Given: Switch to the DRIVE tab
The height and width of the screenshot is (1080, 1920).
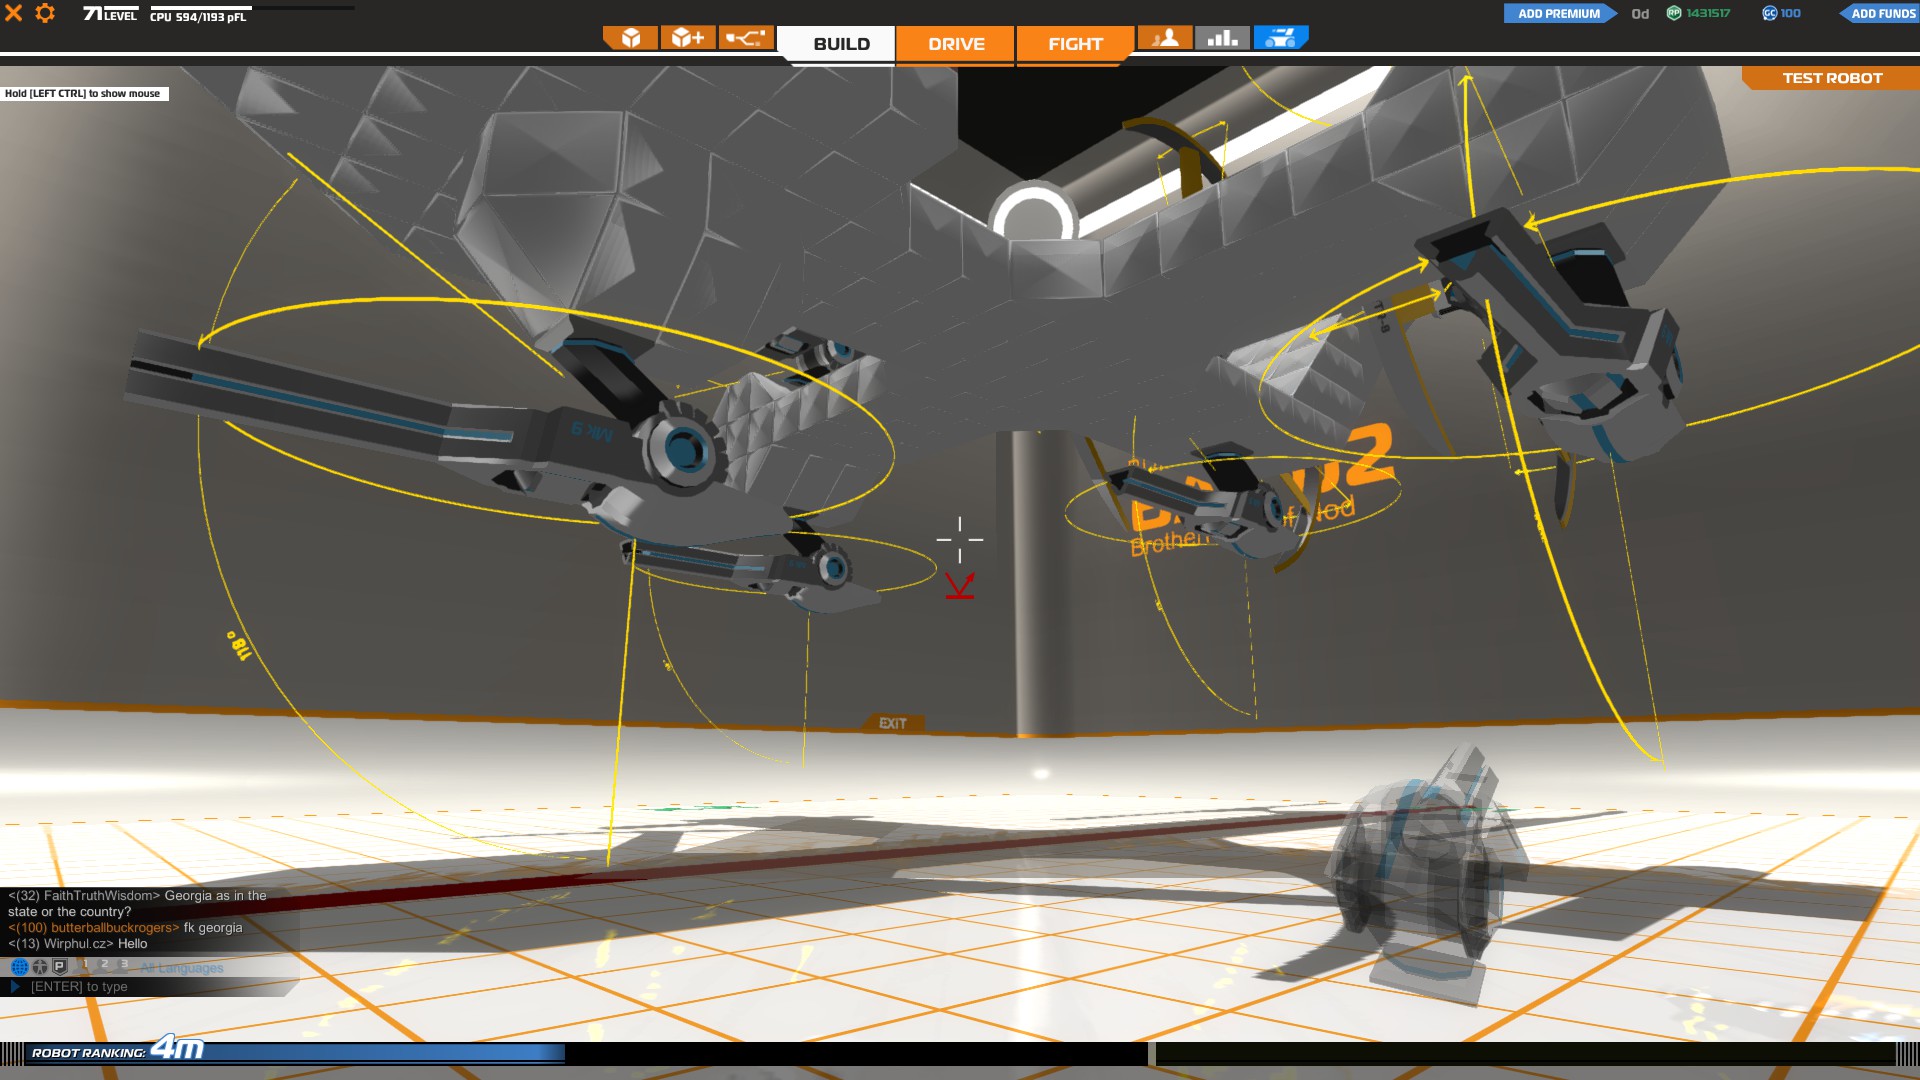Looking at the screenshot, I should point(956,44).
